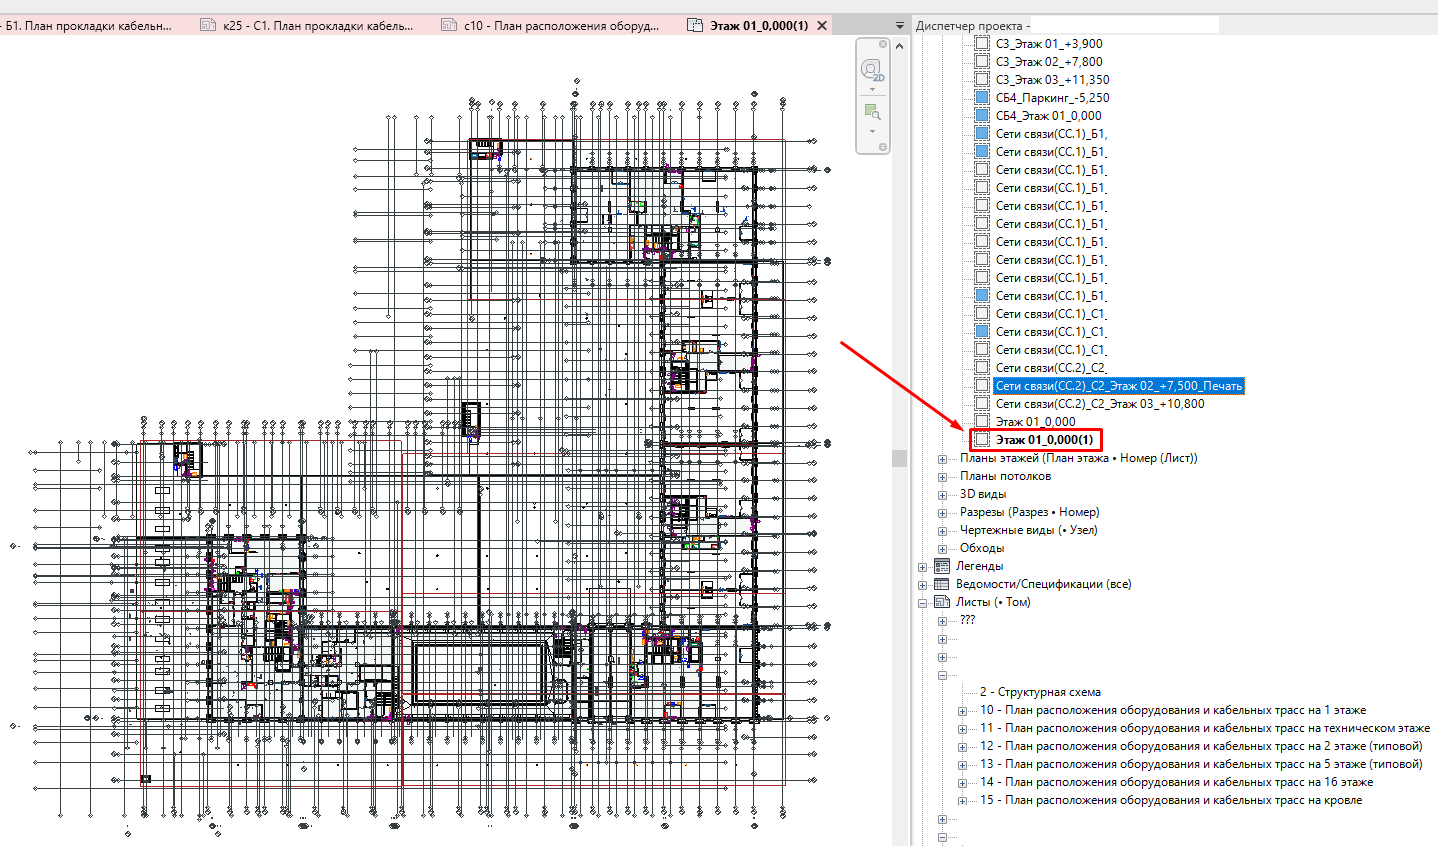
Task: Select Сети связи(СС.2)_С2_Этаж 03_+10,800 view
Action: tap(1100, 404)
